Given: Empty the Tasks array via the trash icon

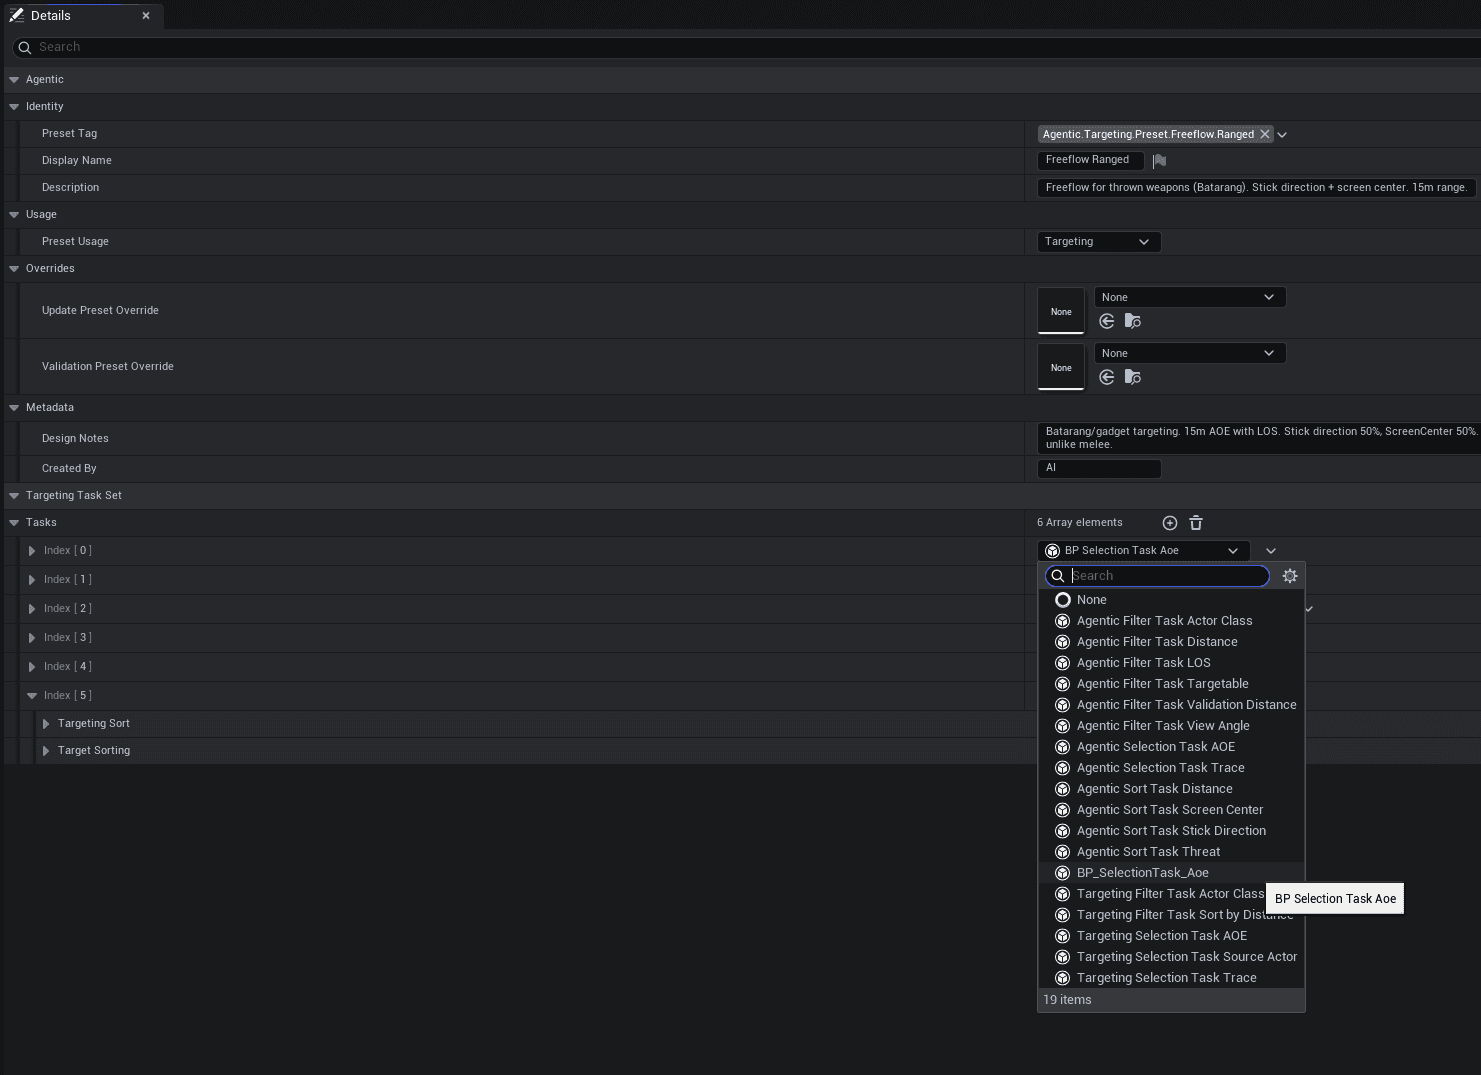Looking at the screenshot, I should [x=1196, y=522].
